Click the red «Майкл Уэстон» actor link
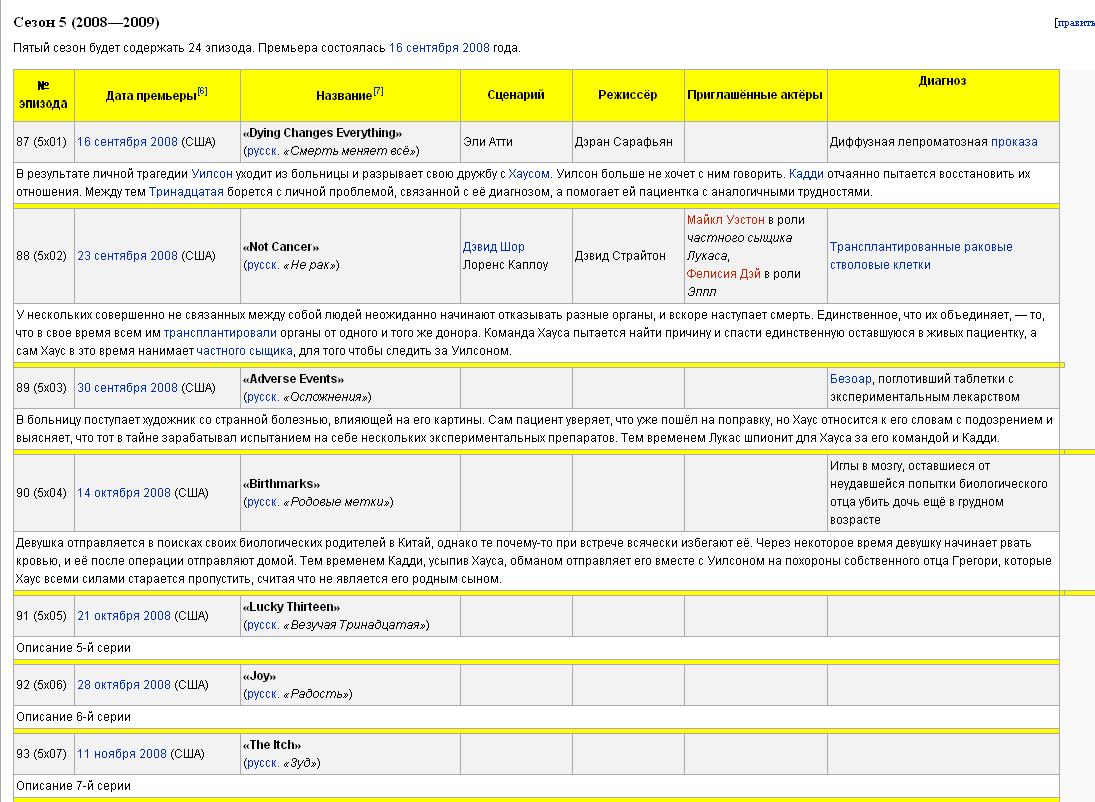This screenshot has height=802, width=1095. (x=725, y=219)
